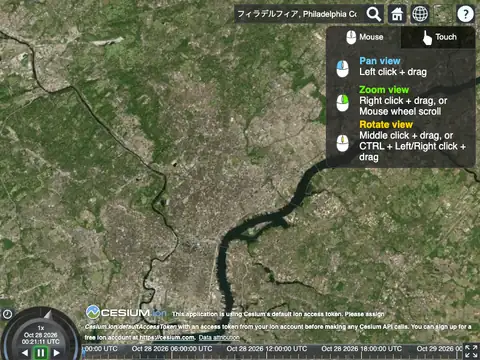The width and height of the screenshot is (480, 360).
Task: Click the "Left click + drag" instruction
Action: pos(393,72)
